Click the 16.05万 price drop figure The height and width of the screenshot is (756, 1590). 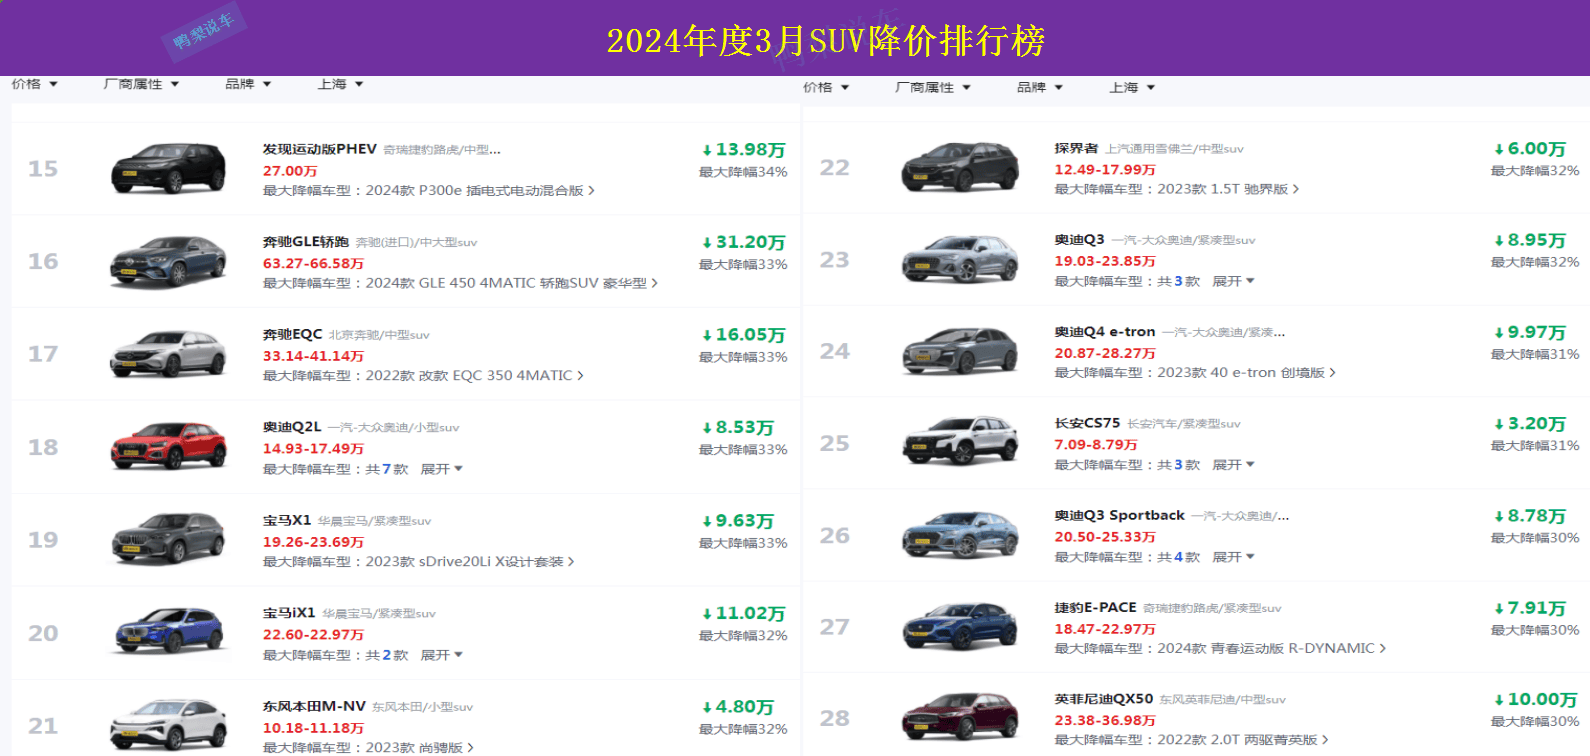click(744, 335)
